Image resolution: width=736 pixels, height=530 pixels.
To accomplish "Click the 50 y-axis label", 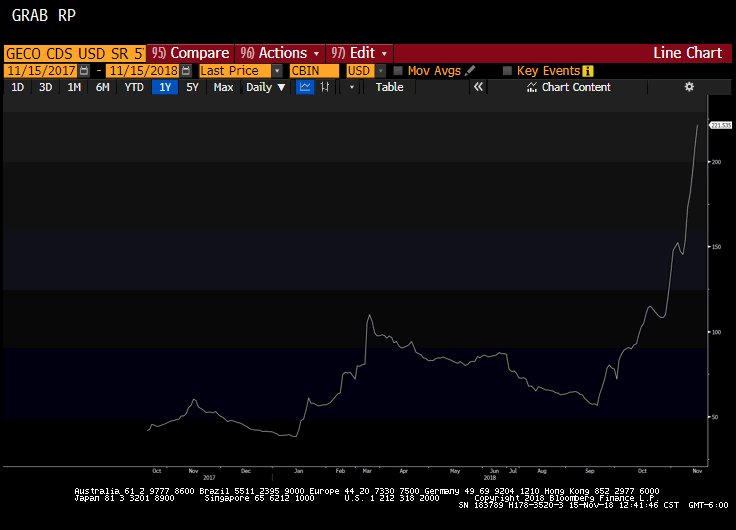I will [715, 417].
